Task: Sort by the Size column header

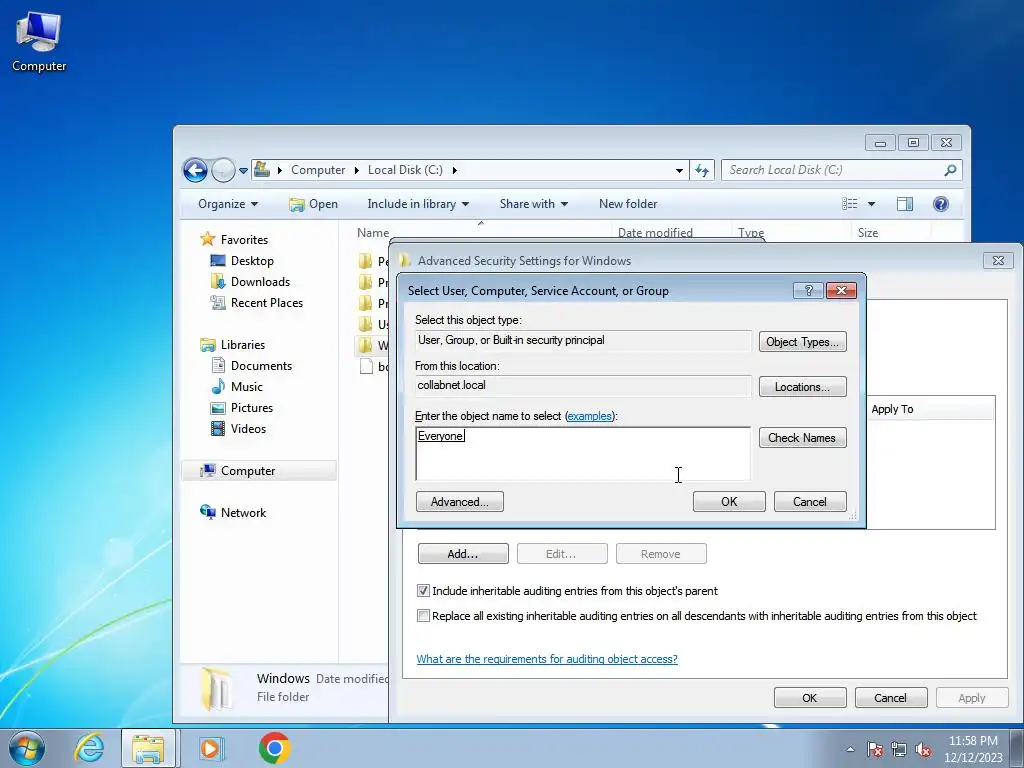Action: 867,232
